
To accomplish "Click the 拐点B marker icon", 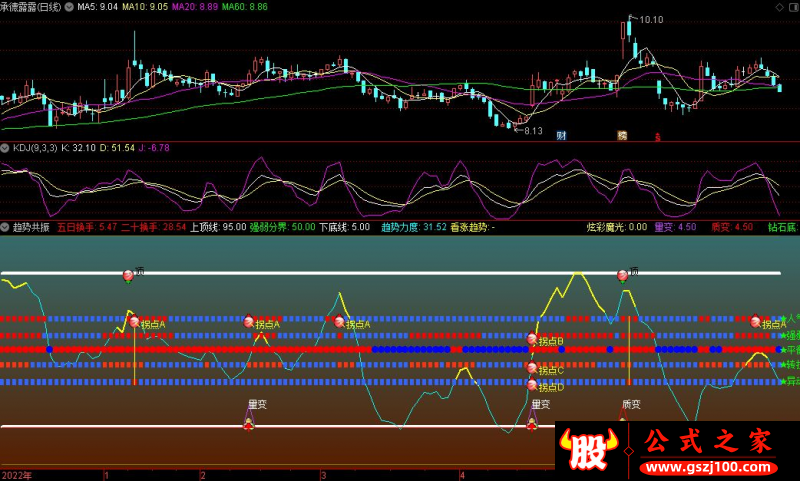I will (532, 340).
